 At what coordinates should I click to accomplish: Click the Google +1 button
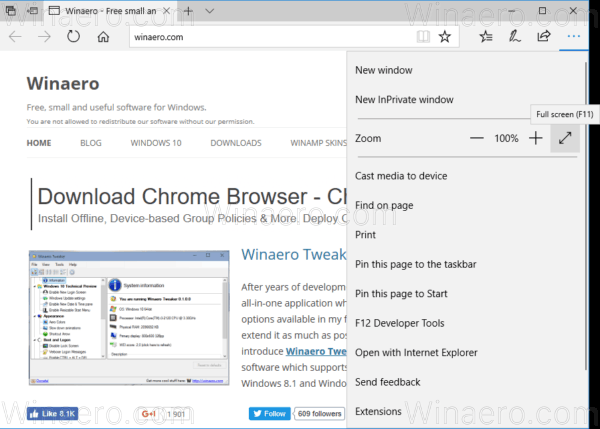148,414
